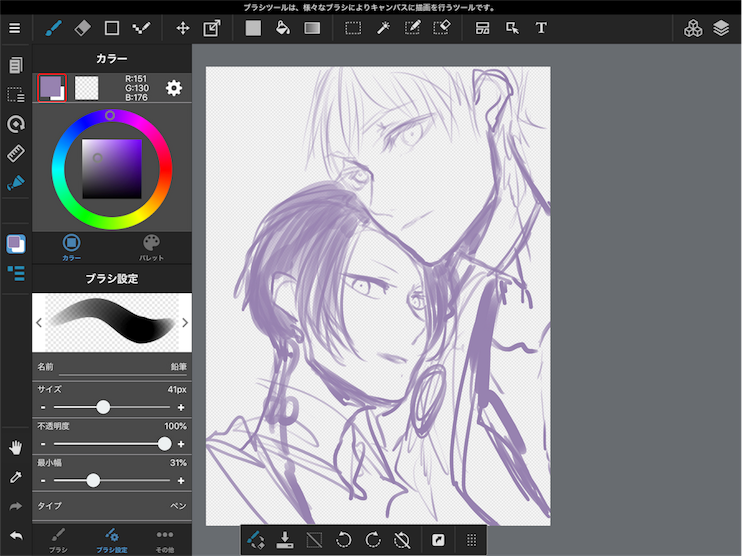Select the Bucket fill tool
742x556 pixels.
coord(283,28)
